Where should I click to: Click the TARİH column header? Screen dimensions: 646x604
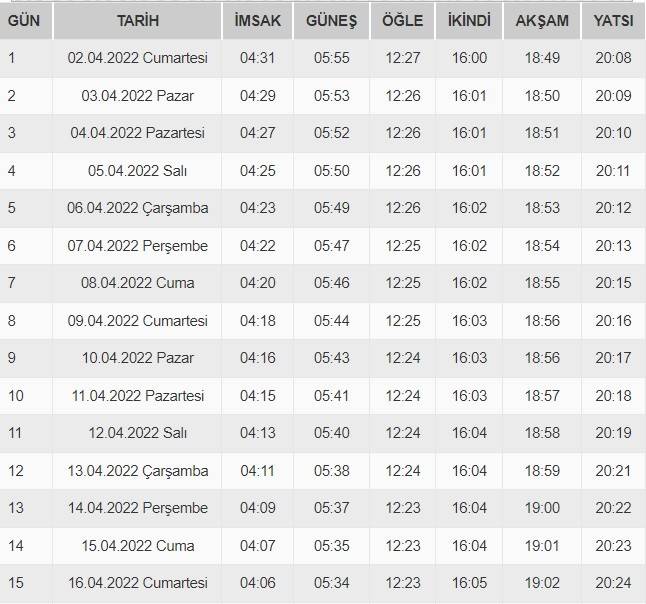137,20
